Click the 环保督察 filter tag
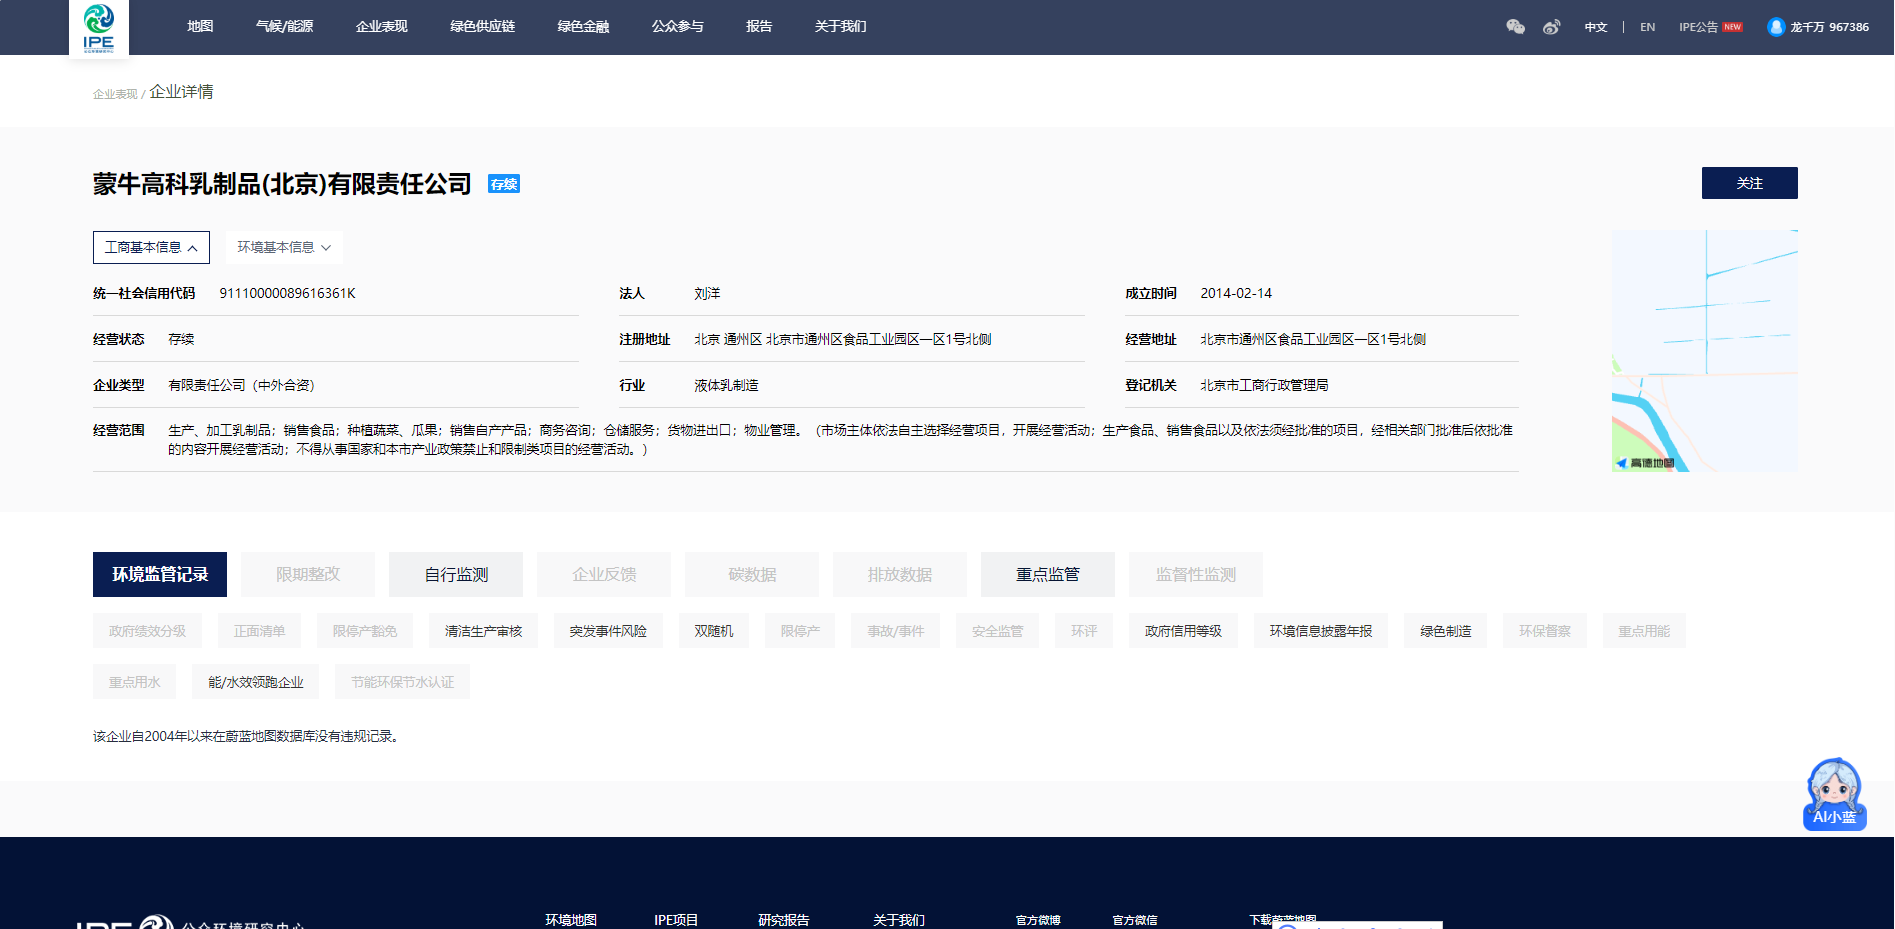Viewport: 1895px width, 929px height. (1544, 631)
